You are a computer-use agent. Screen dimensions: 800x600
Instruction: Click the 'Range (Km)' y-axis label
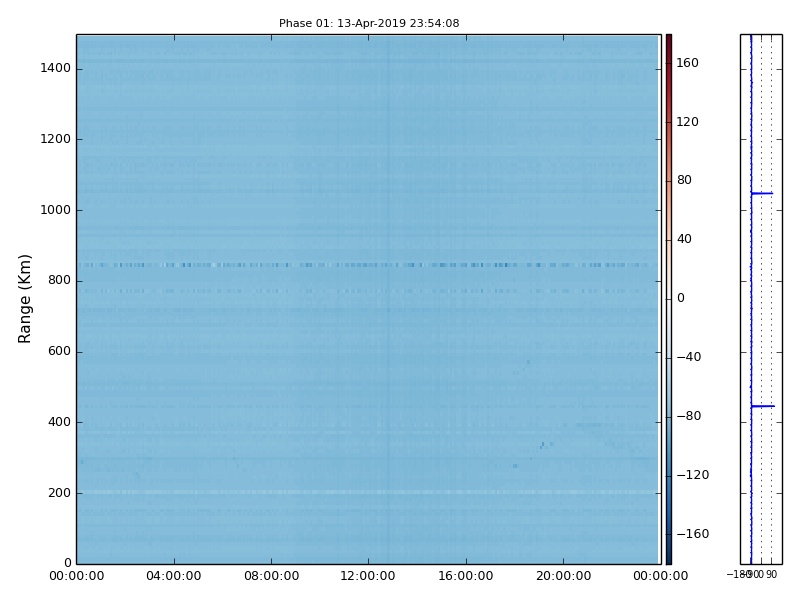tap(26, 298)
